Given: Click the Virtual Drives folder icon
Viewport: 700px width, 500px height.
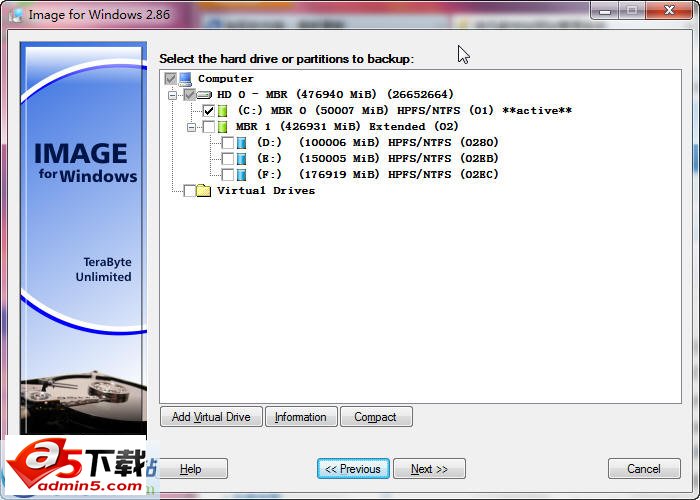Looking at the screenshot, I should pos(204,191).
